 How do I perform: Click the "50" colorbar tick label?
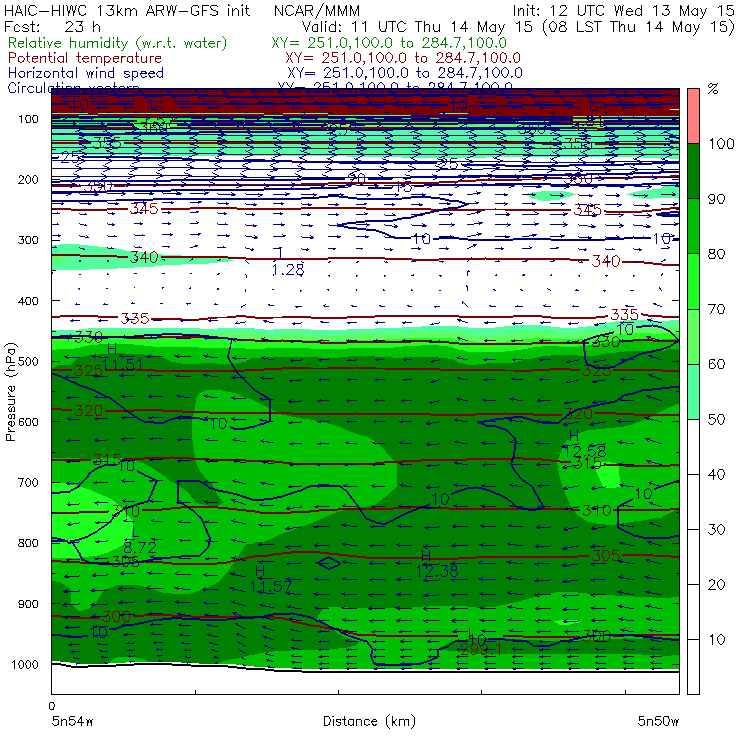pos(716,420)
